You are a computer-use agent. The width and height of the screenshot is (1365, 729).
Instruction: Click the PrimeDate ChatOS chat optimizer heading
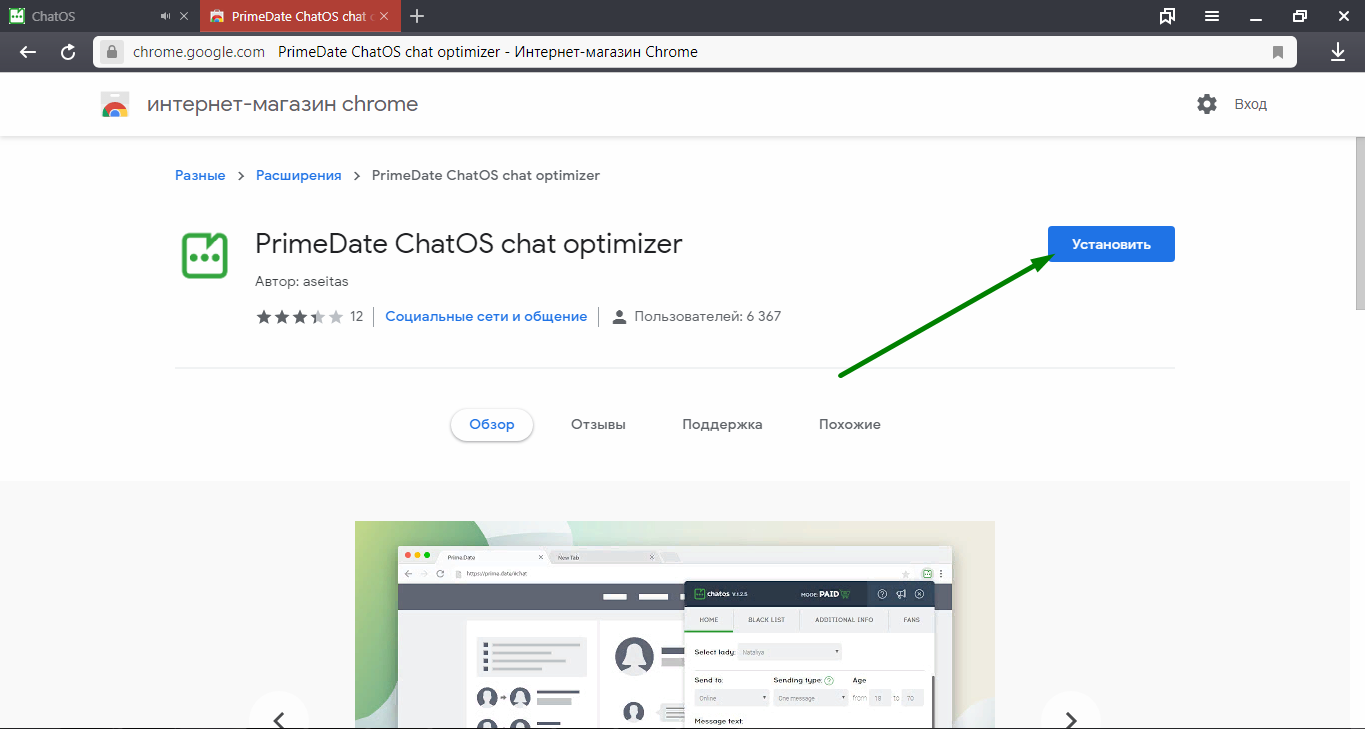pyautogui.click(x=469, y=244)
